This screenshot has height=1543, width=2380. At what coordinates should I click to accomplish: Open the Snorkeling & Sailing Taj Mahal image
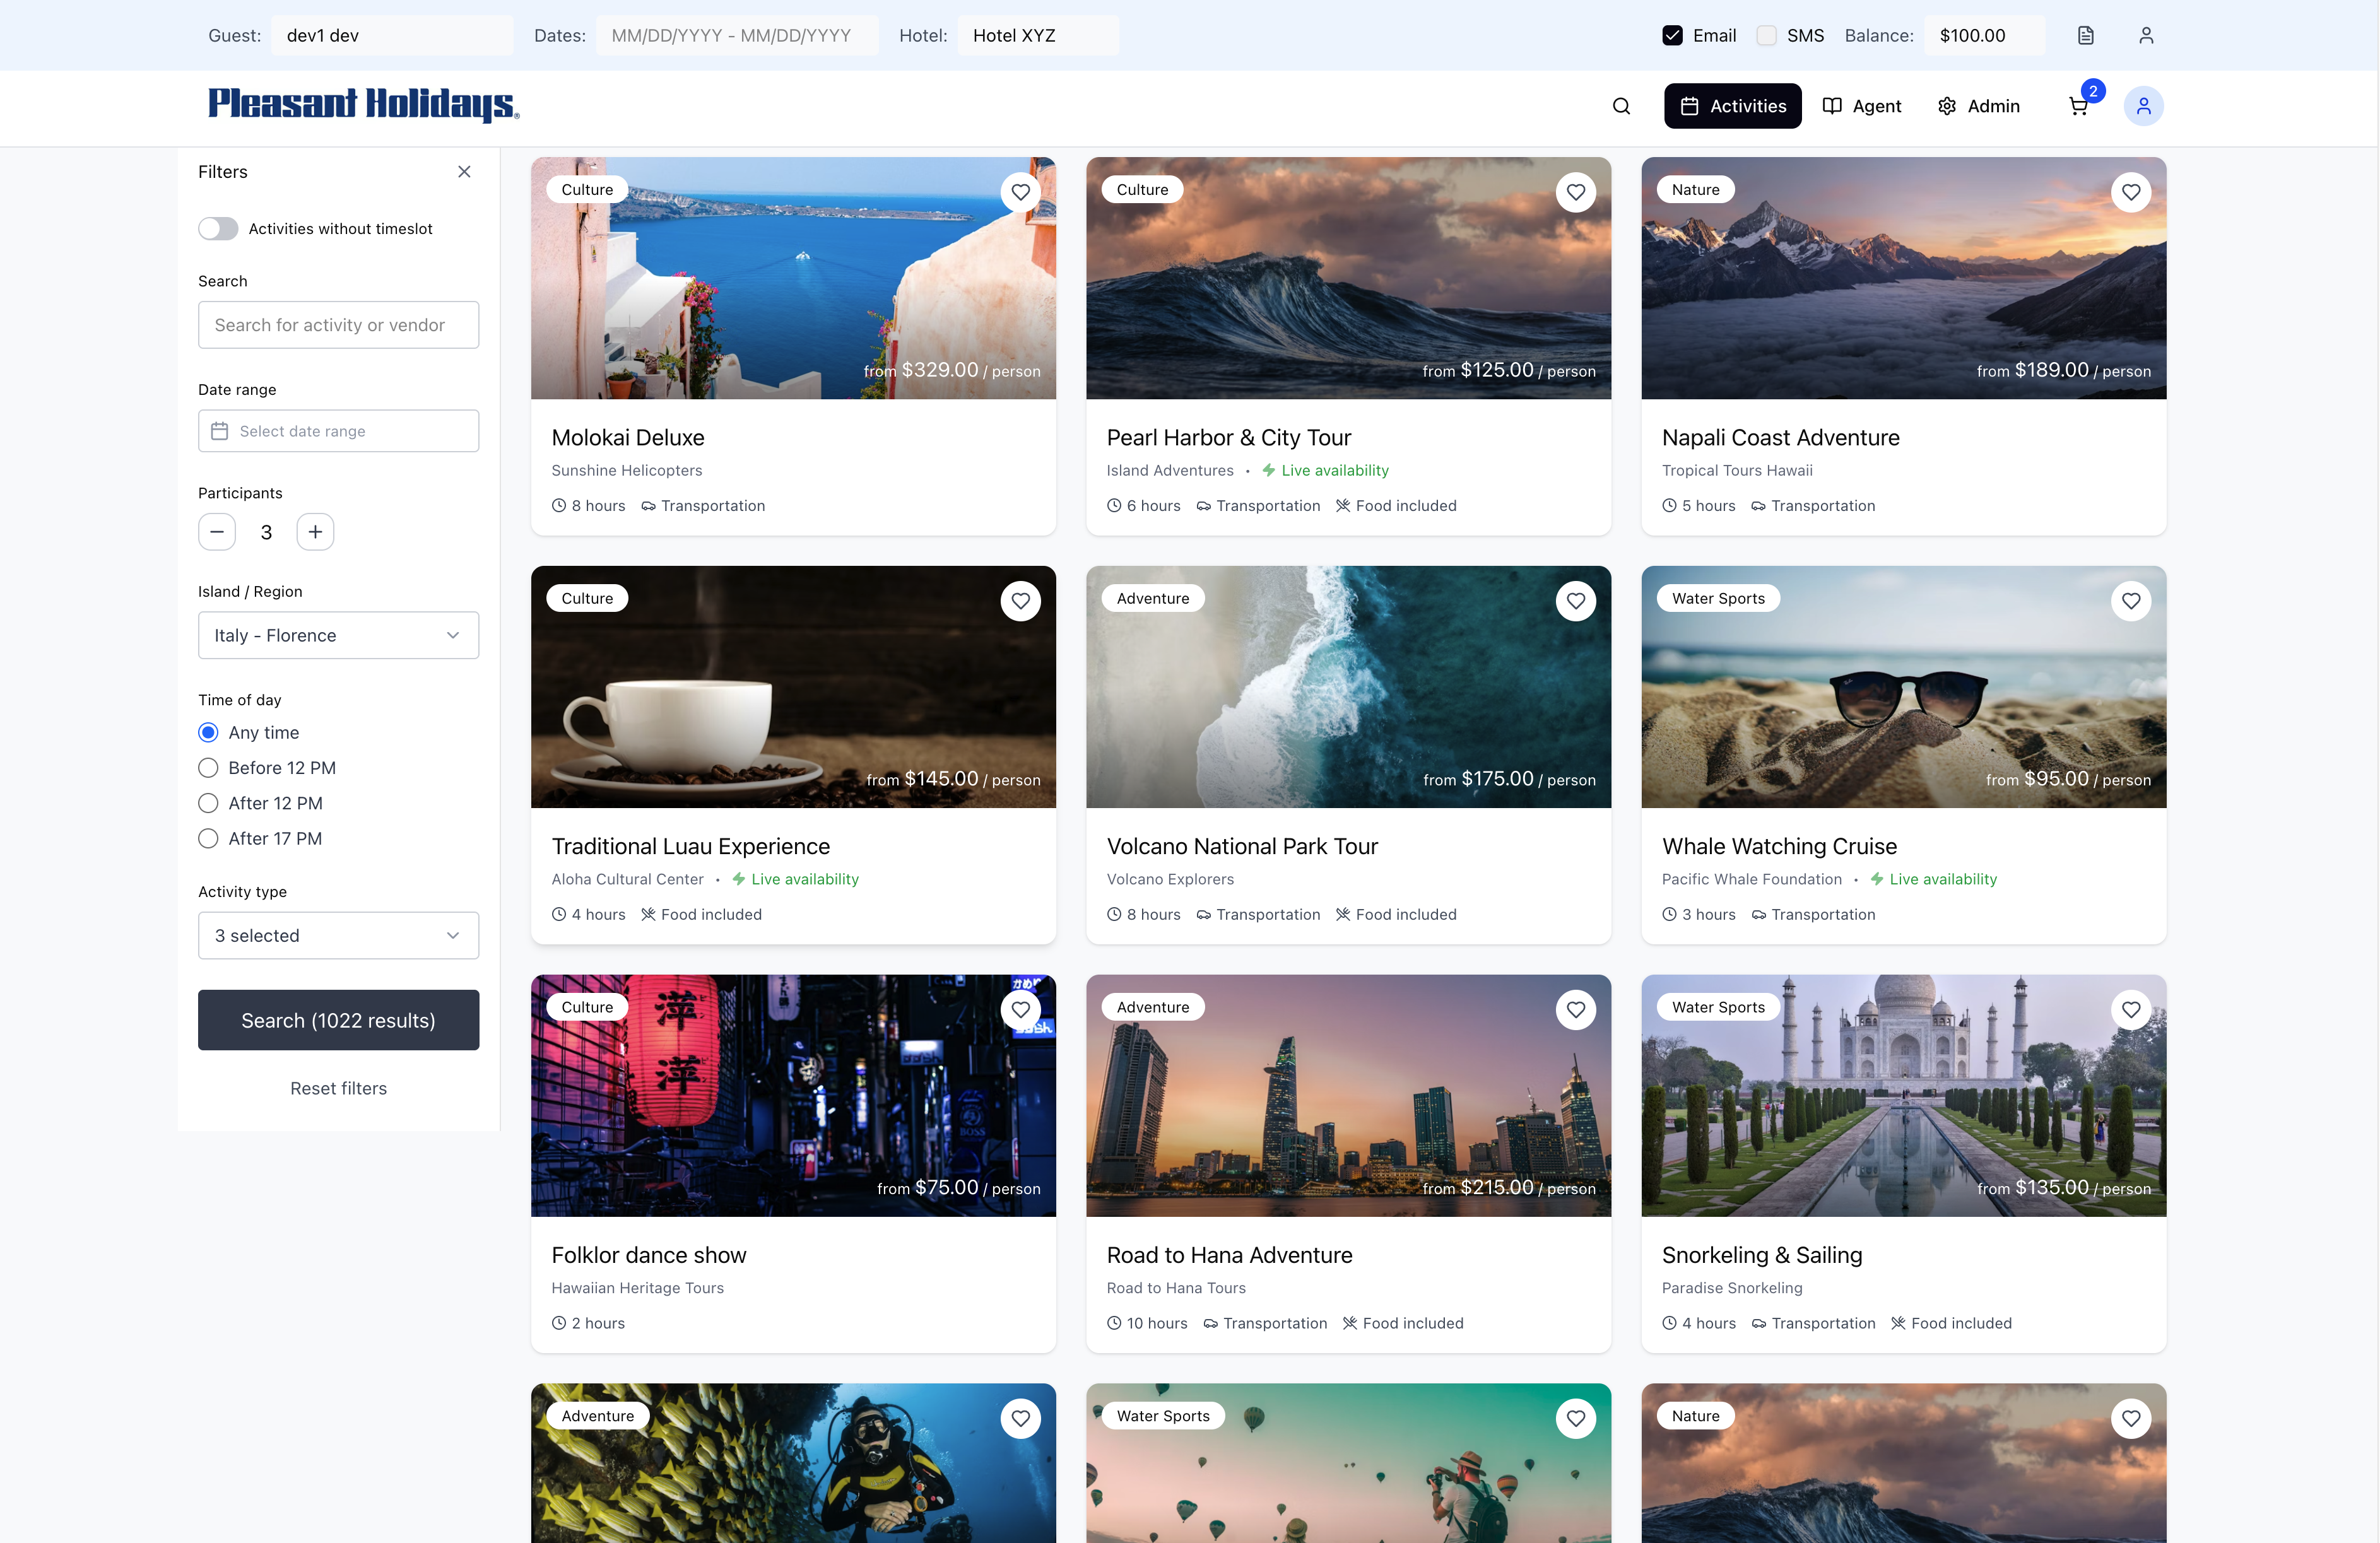tap(1904, 1096)
